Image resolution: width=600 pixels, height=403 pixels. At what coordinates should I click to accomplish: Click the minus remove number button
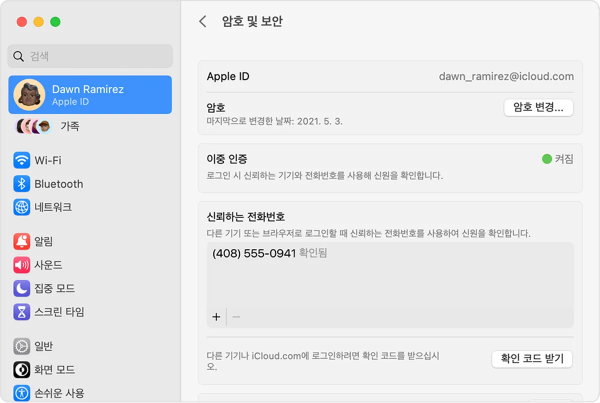(236, 317)
